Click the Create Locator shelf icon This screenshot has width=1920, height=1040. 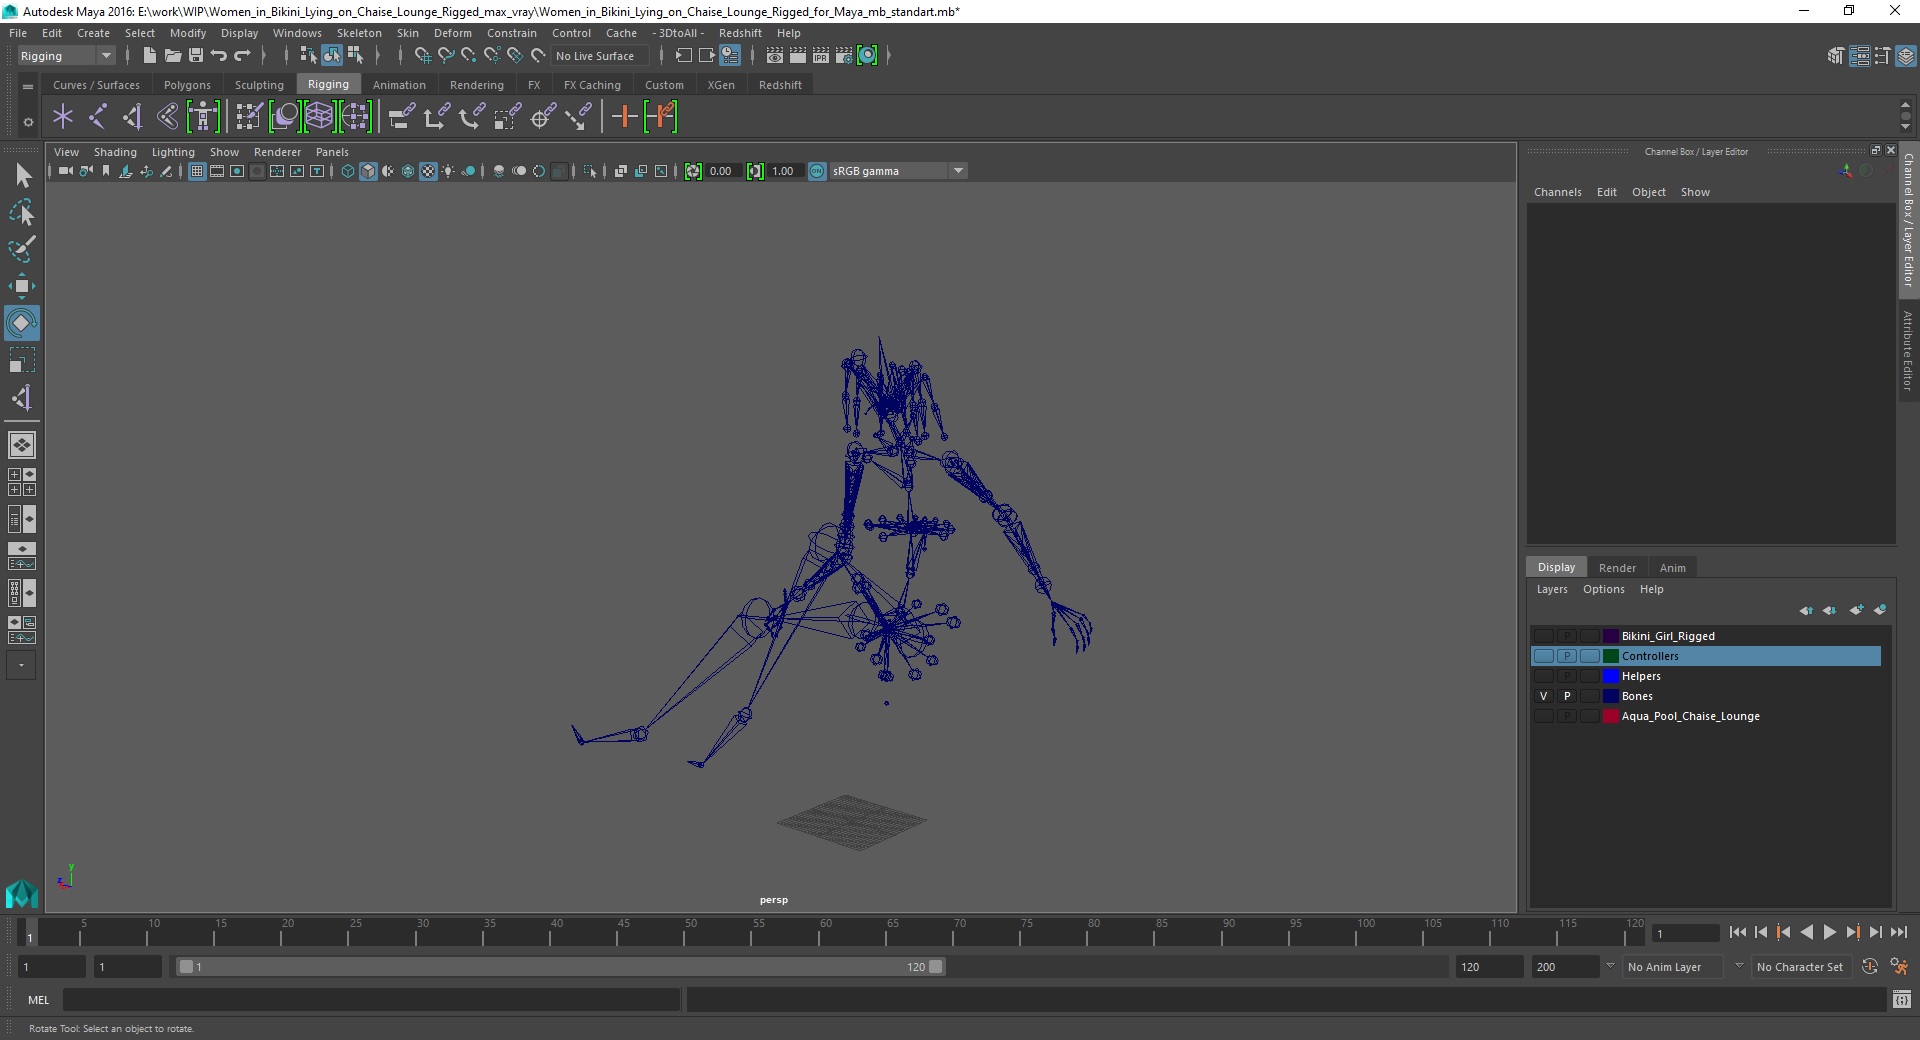[63, 117]
